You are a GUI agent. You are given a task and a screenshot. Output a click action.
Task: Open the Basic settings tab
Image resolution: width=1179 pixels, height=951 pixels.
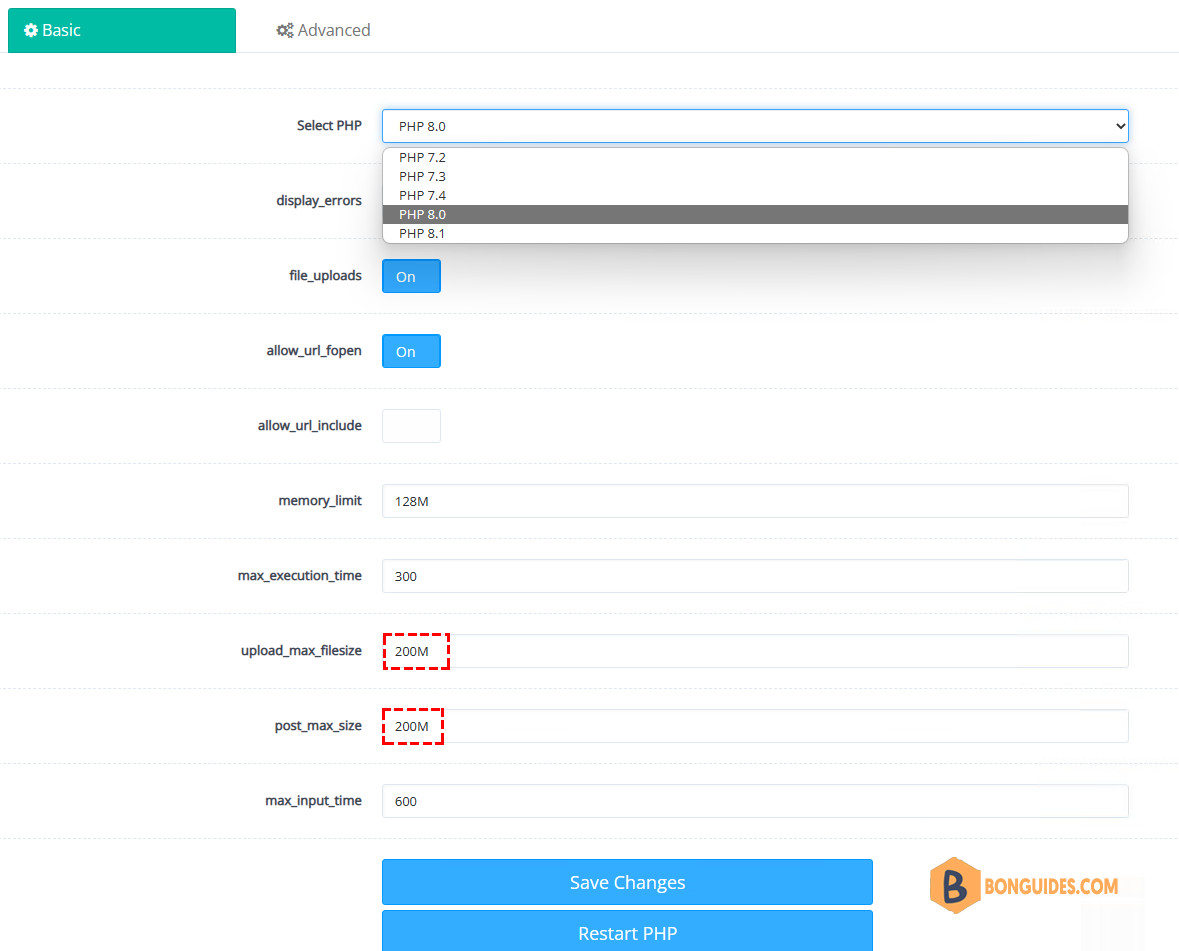click(x=122, y=30)
